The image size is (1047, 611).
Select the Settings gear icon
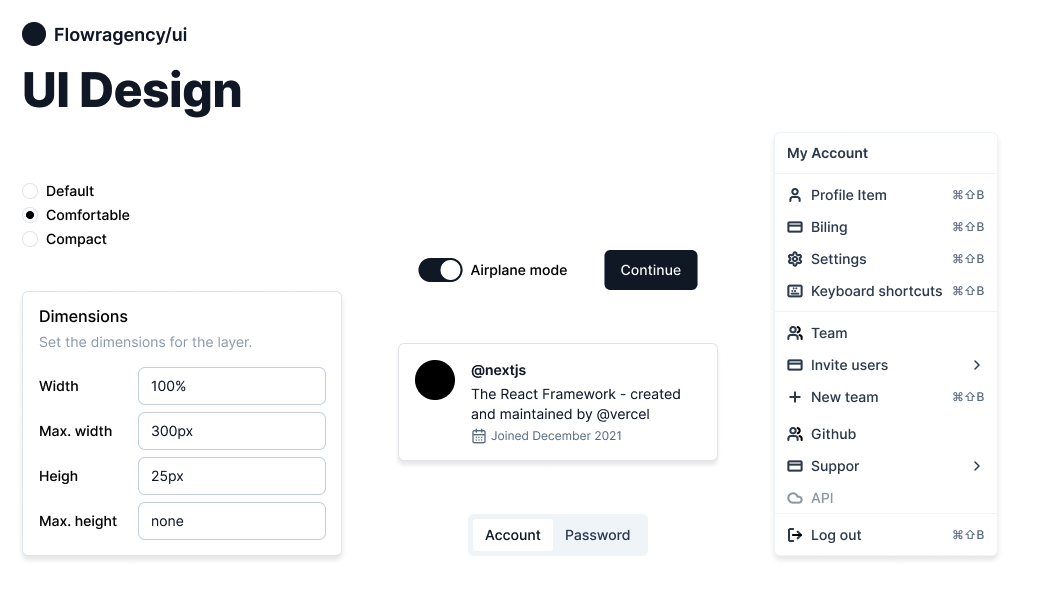tap(794, 259)
